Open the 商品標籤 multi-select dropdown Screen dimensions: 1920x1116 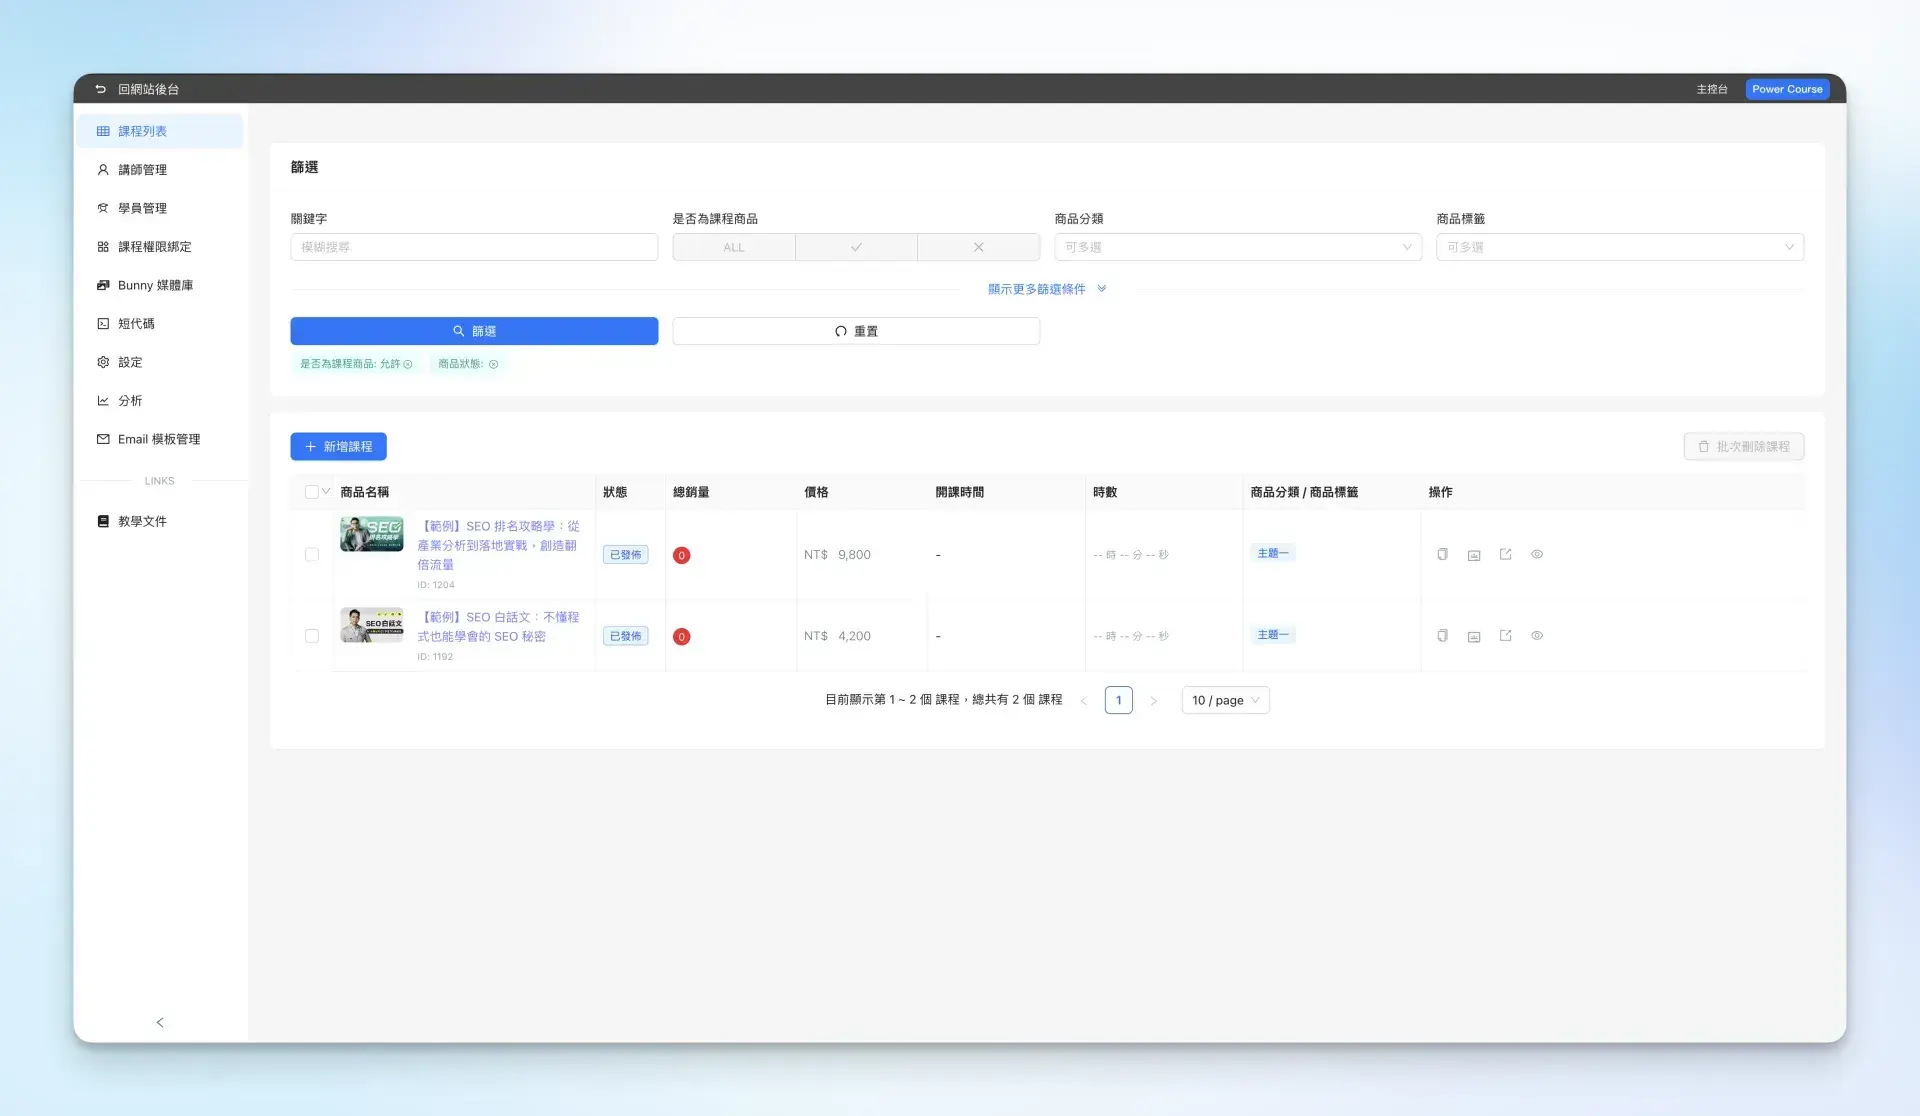tap(1619, 247)
